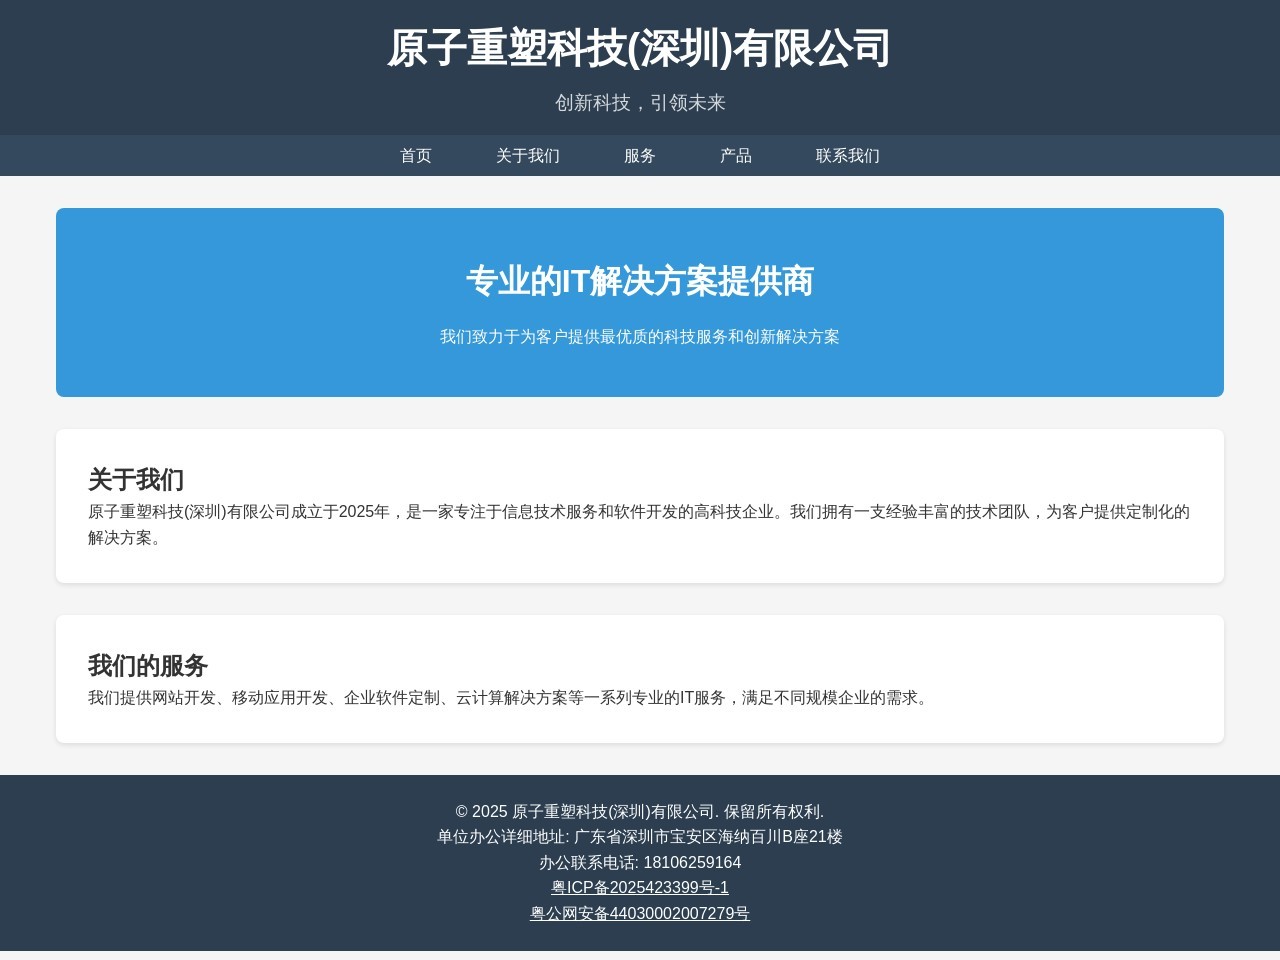Go to the 关于我们 nav item

pos(528,156)
